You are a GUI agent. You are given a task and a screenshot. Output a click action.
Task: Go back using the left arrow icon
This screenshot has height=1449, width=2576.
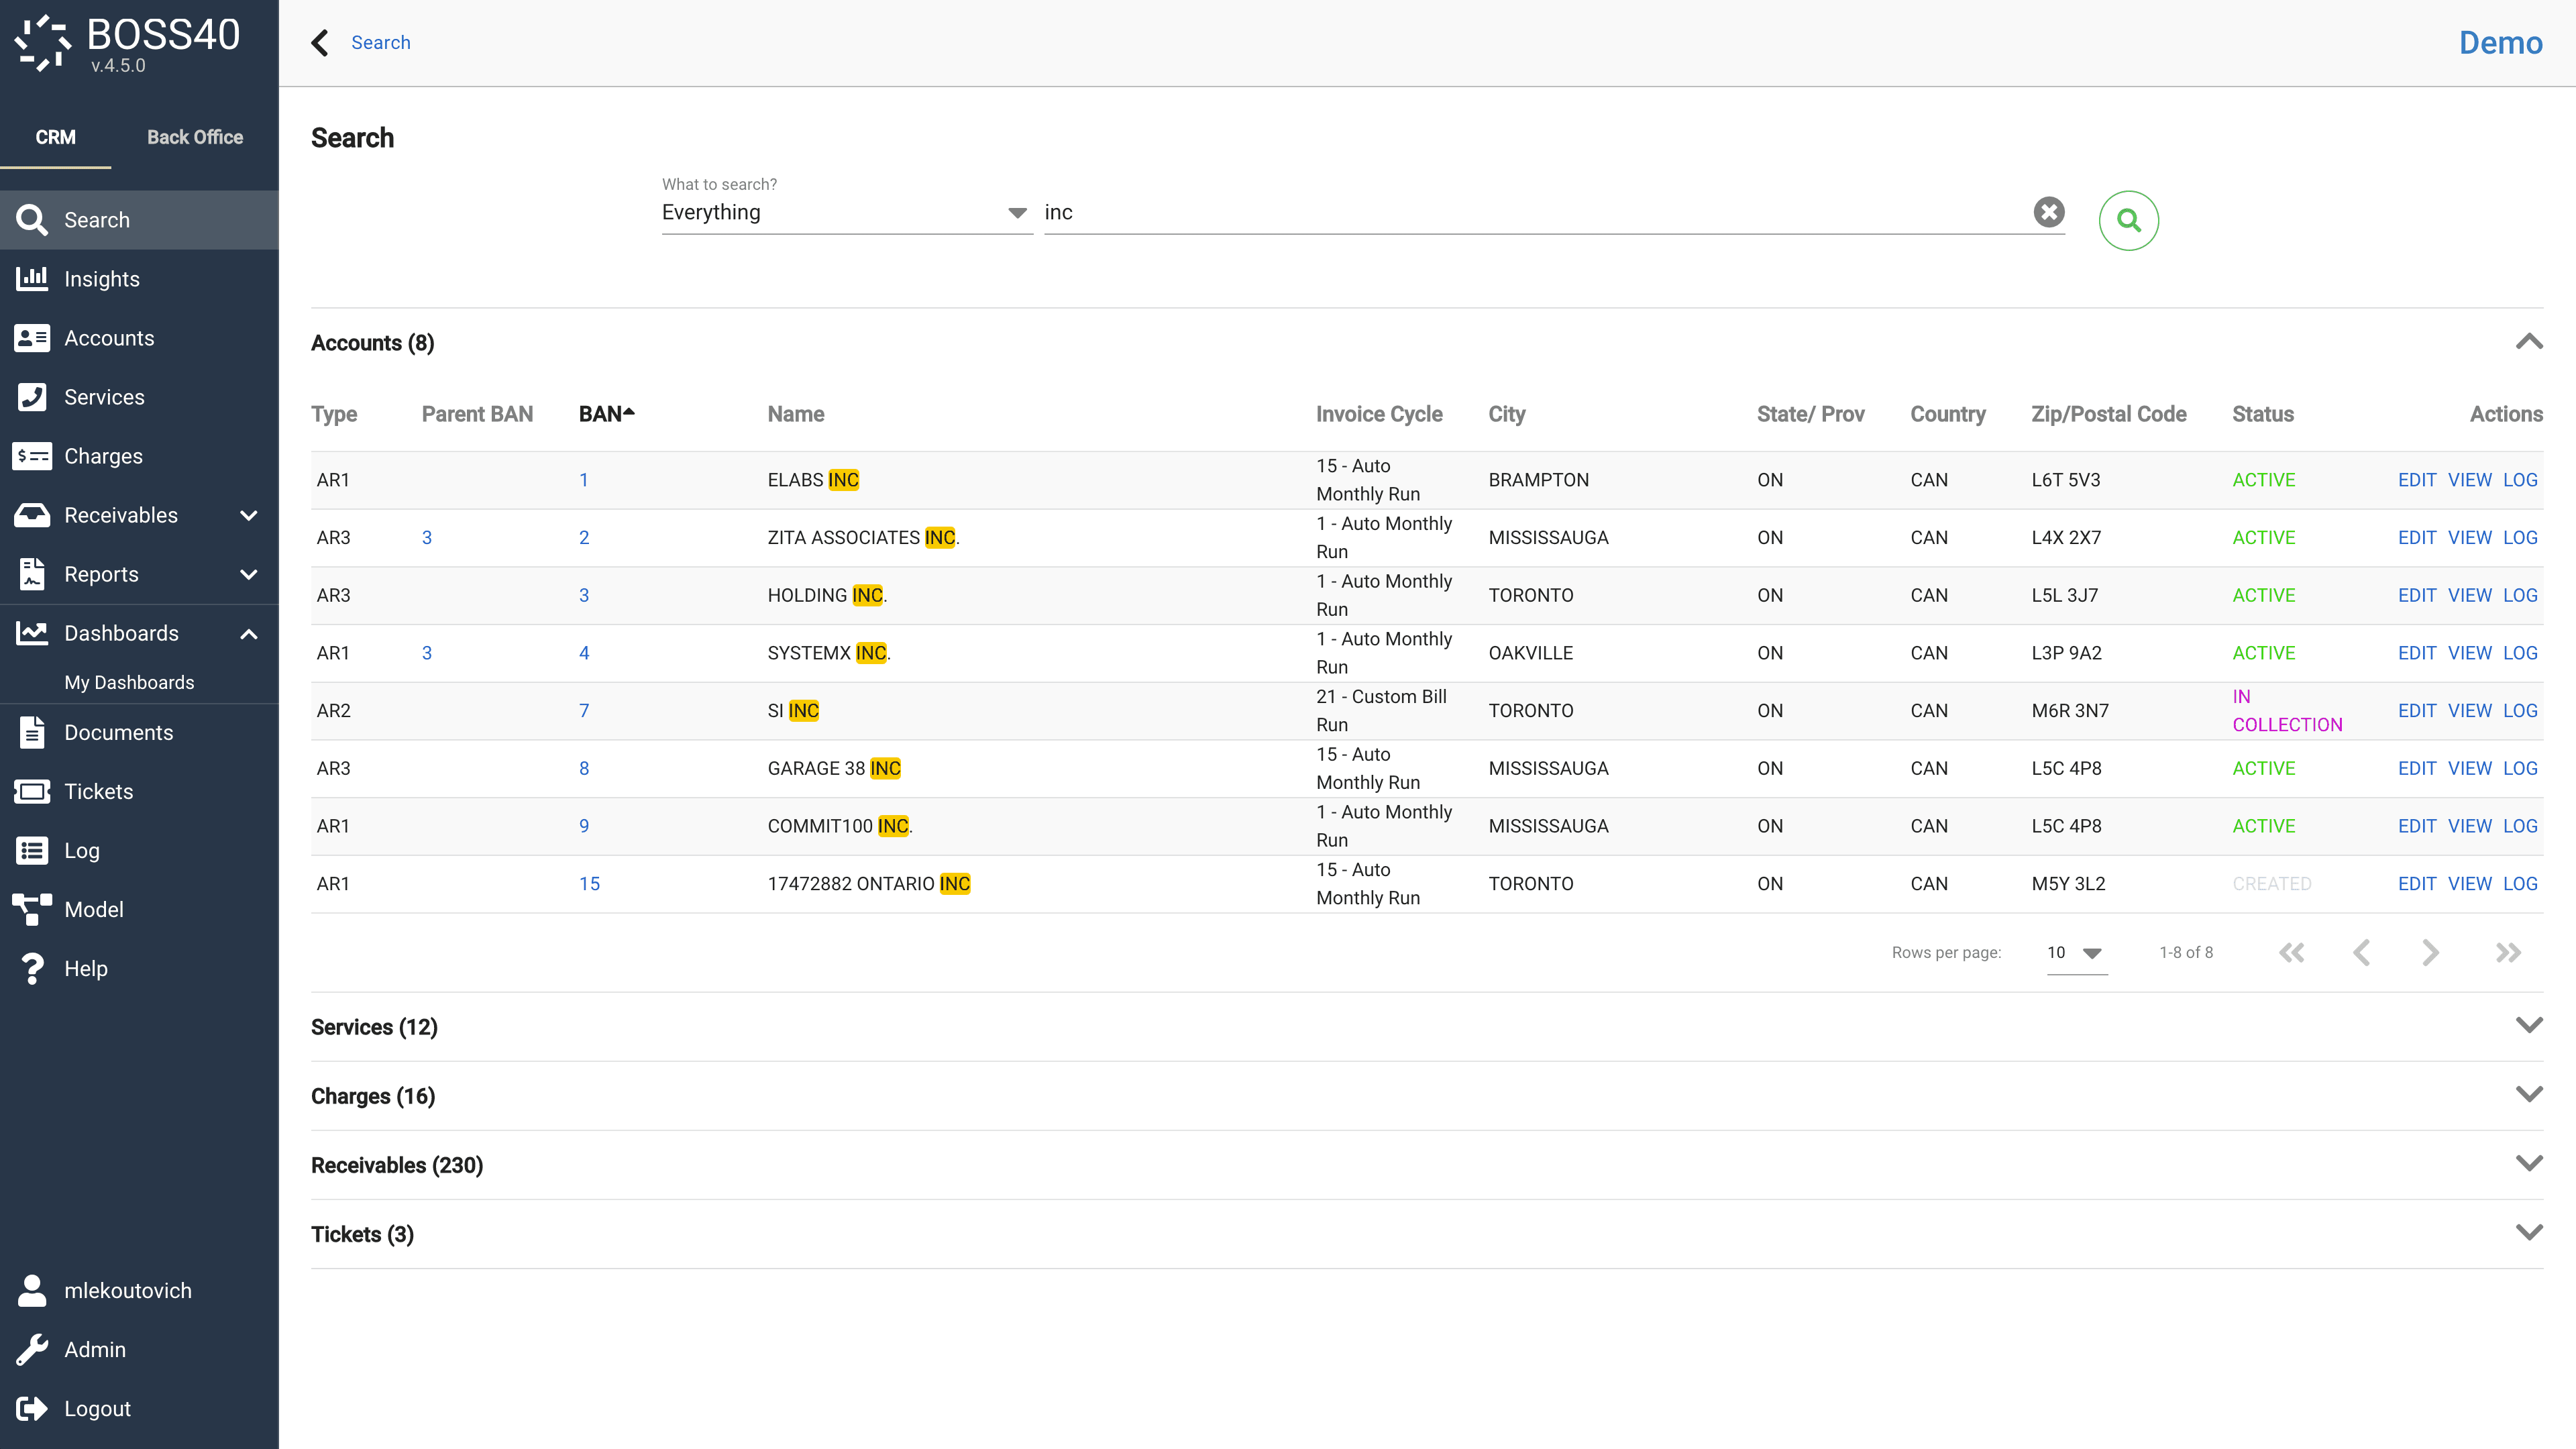[x=320, y=43]
